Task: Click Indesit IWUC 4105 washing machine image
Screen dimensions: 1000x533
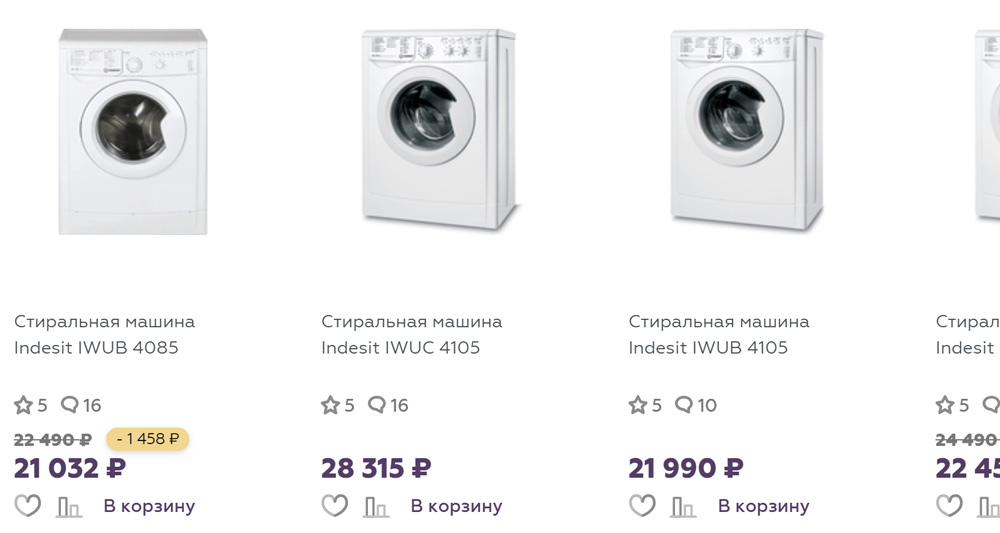Action: [x=439, y=129]
